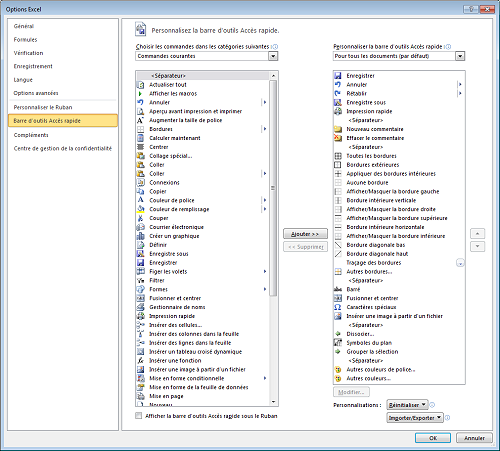
Task: Expand submenu arrow for Figer les volets
Action: [265, 272]
